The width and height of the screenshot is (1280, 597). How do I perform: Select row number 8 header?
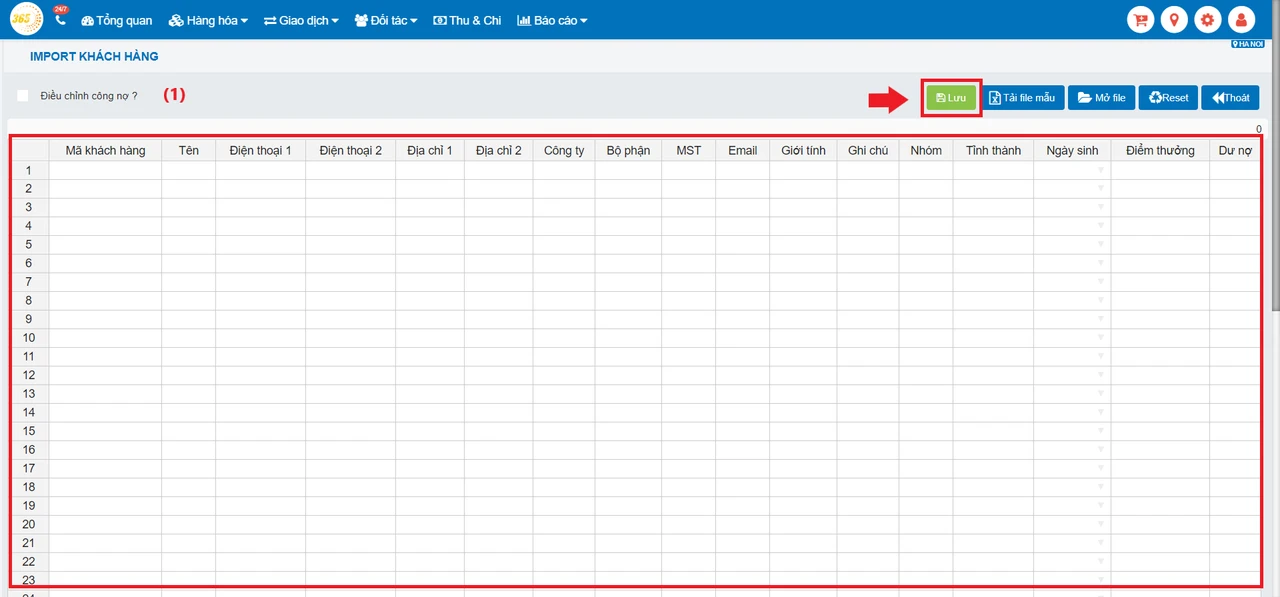29,301
